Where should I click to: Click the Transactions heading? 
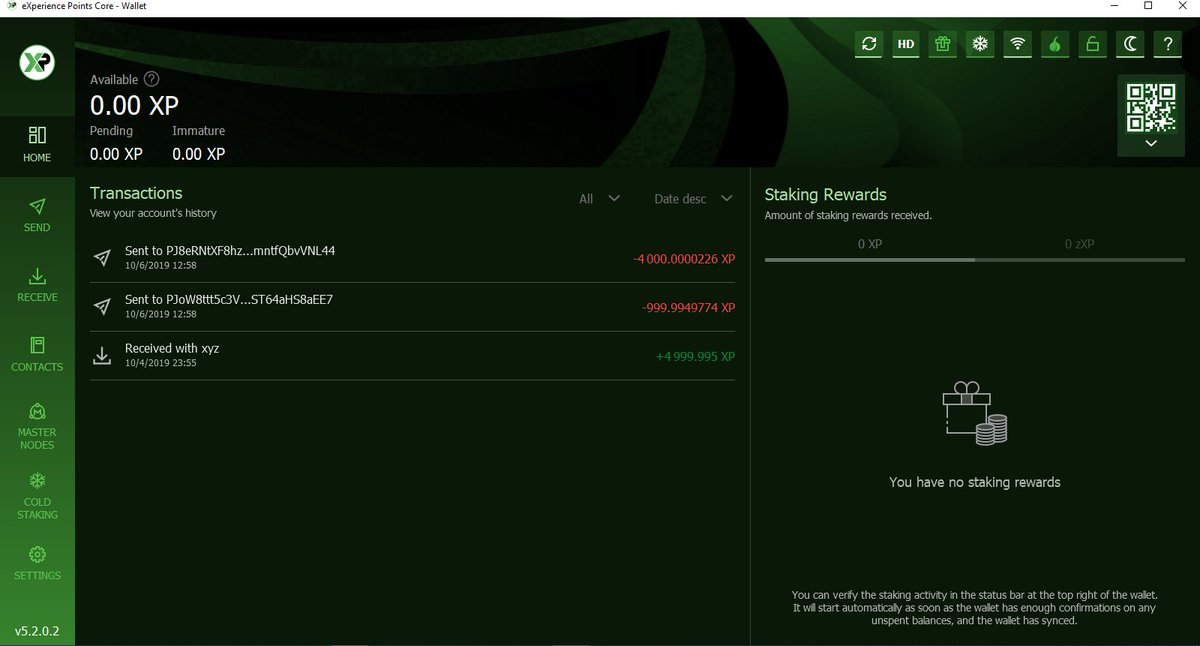click(136, 193)
